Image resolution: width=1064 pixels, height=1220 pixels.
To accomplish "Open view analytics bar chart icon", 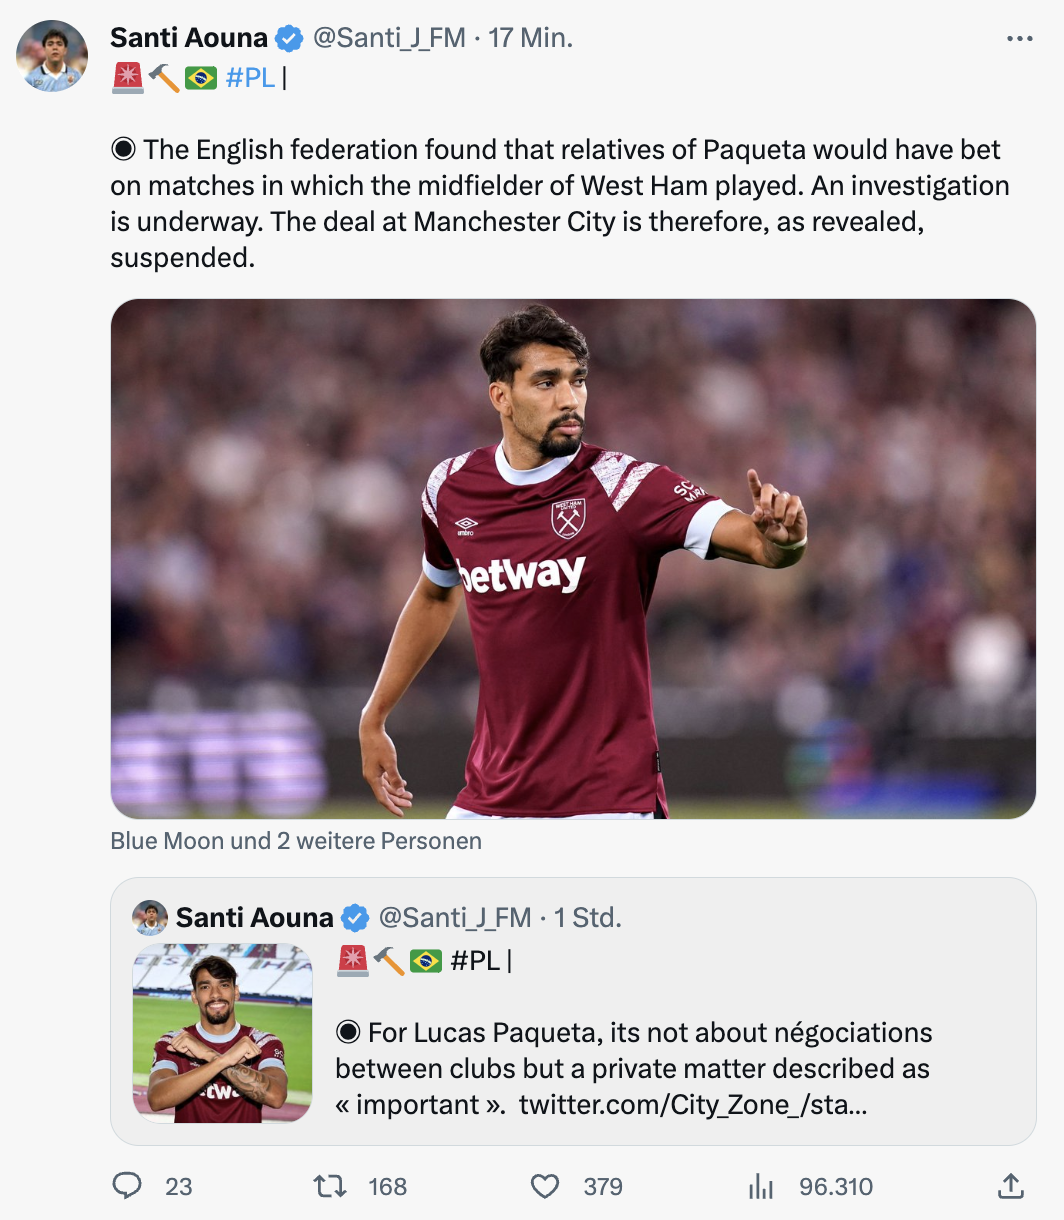I will (761, 1186).
